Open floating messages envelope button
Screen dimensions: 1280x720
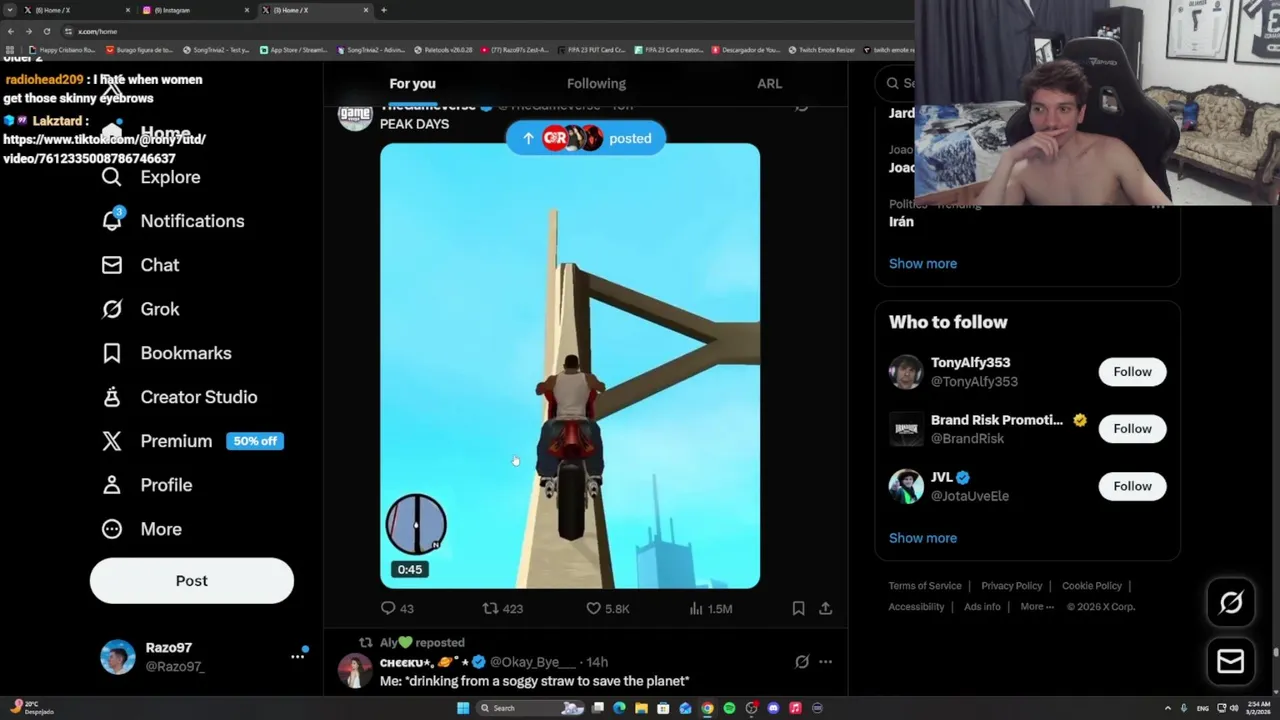1231,661
